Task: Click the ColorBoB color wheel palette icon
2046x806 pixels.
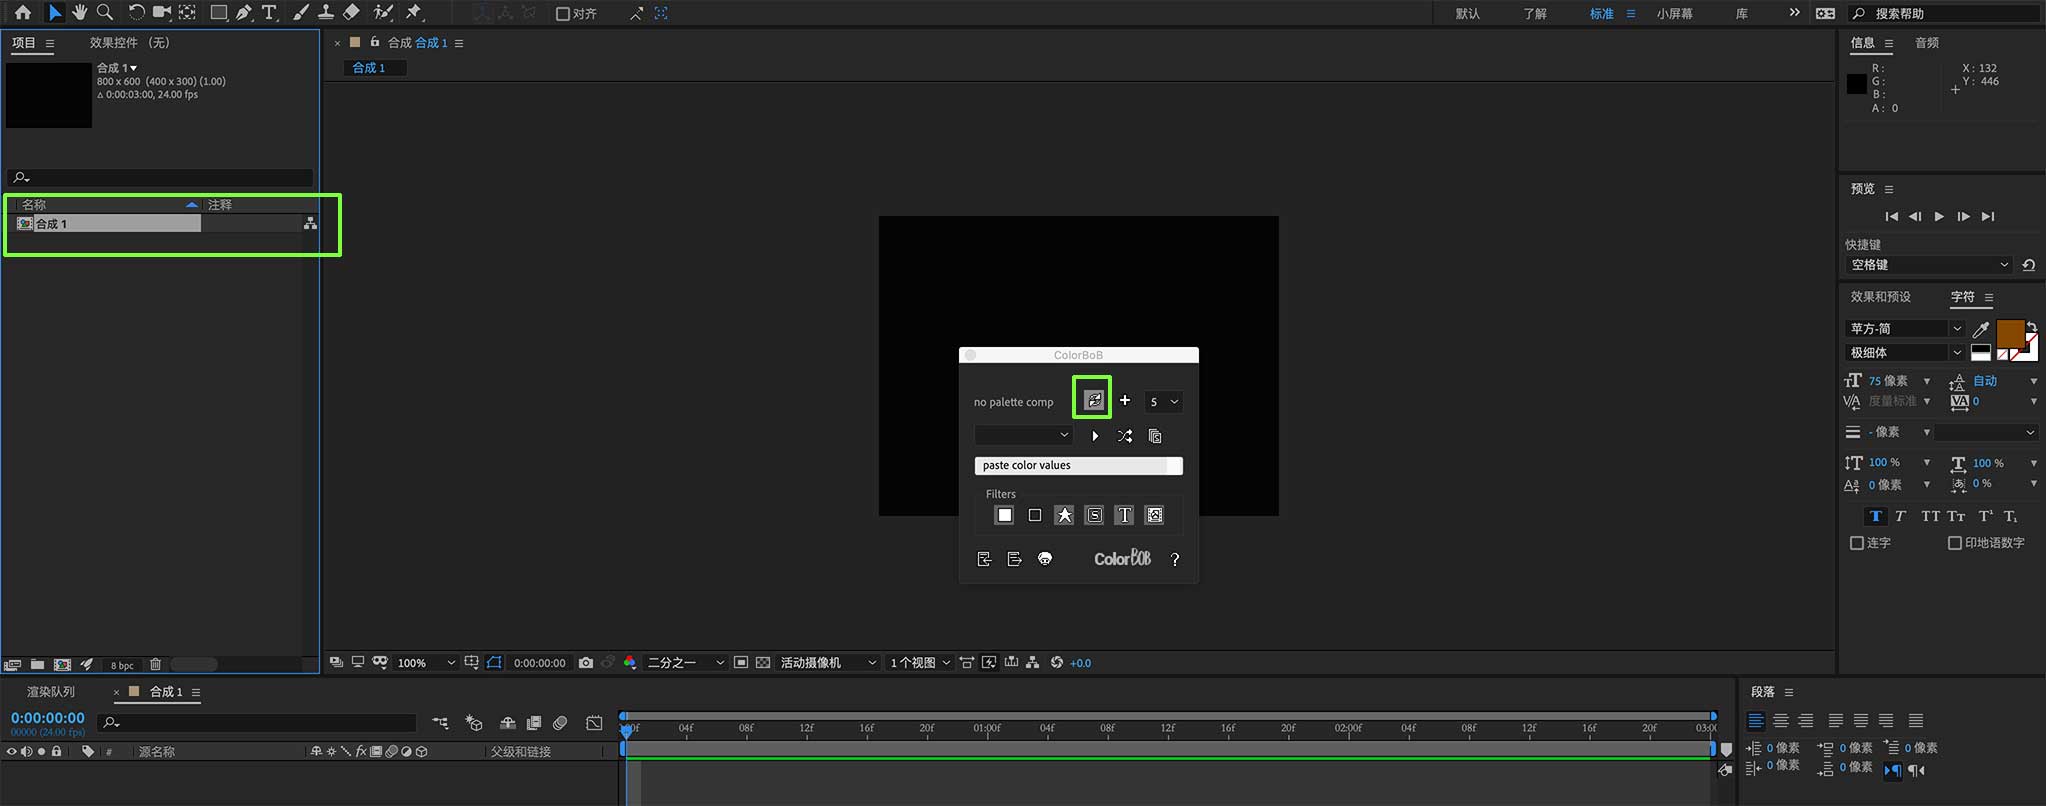Action: (x=1045, y=559)
